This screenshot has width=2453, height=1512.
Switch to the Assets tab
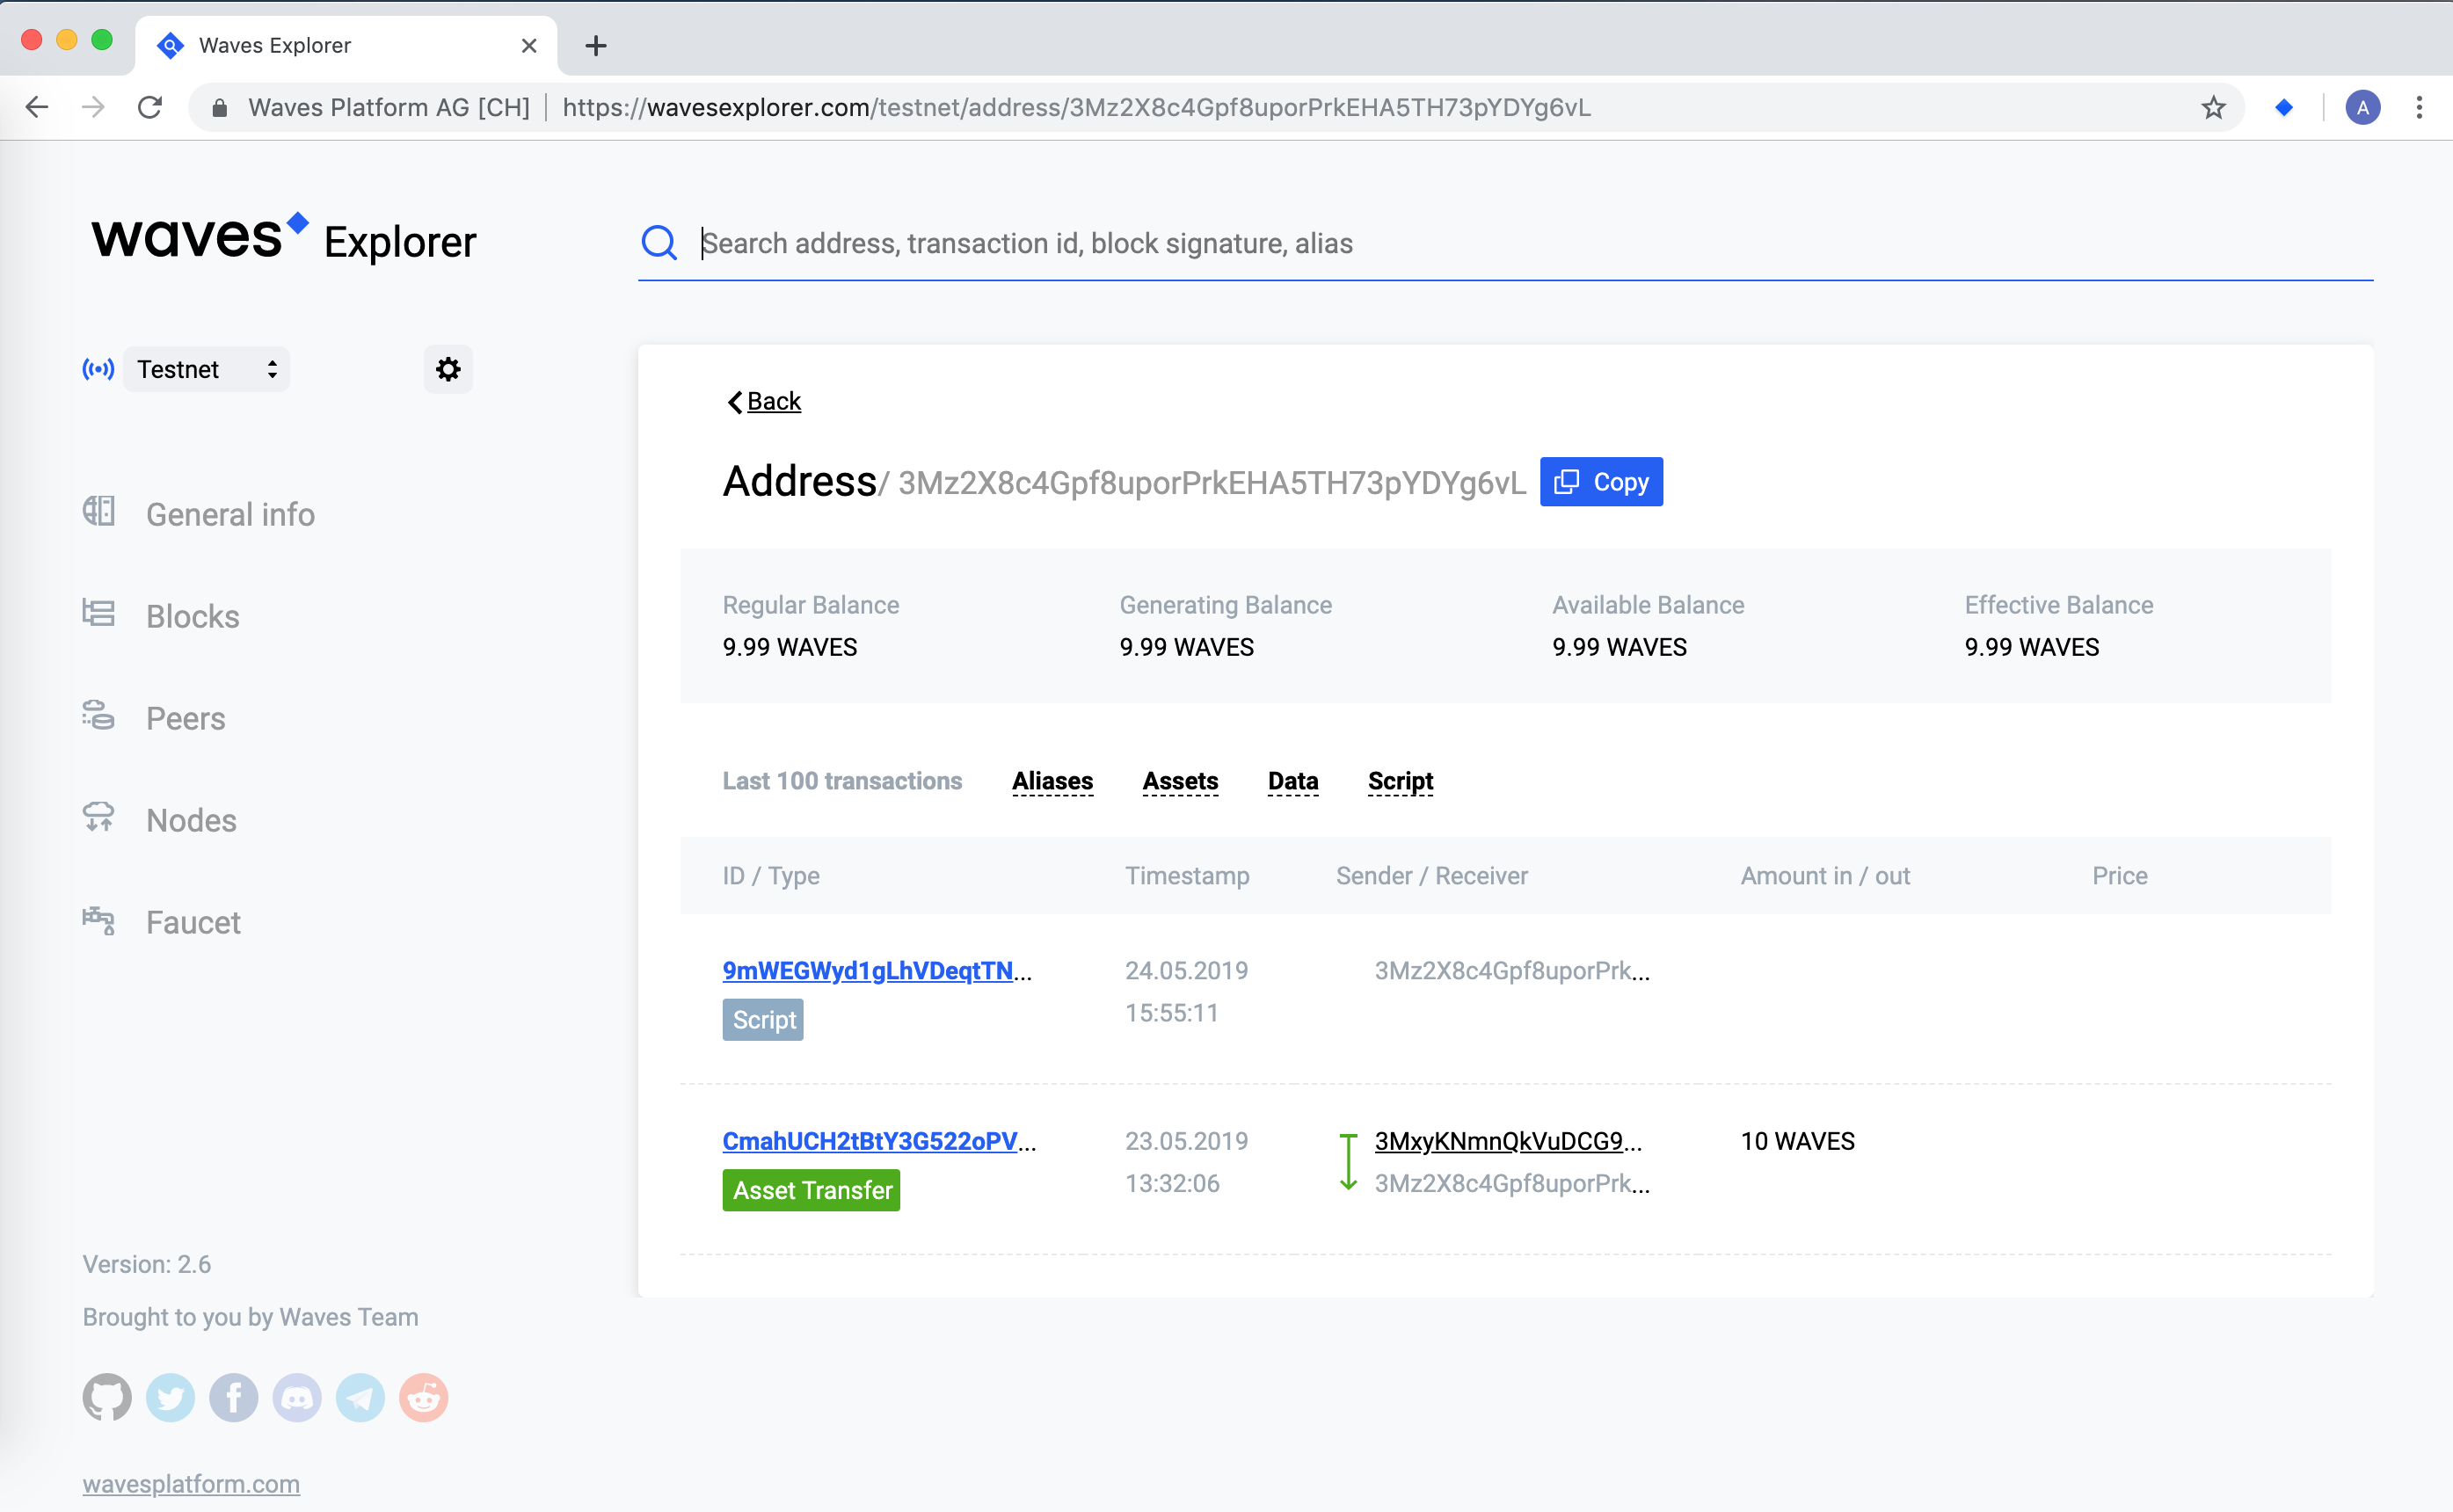tap(1180, 781)
